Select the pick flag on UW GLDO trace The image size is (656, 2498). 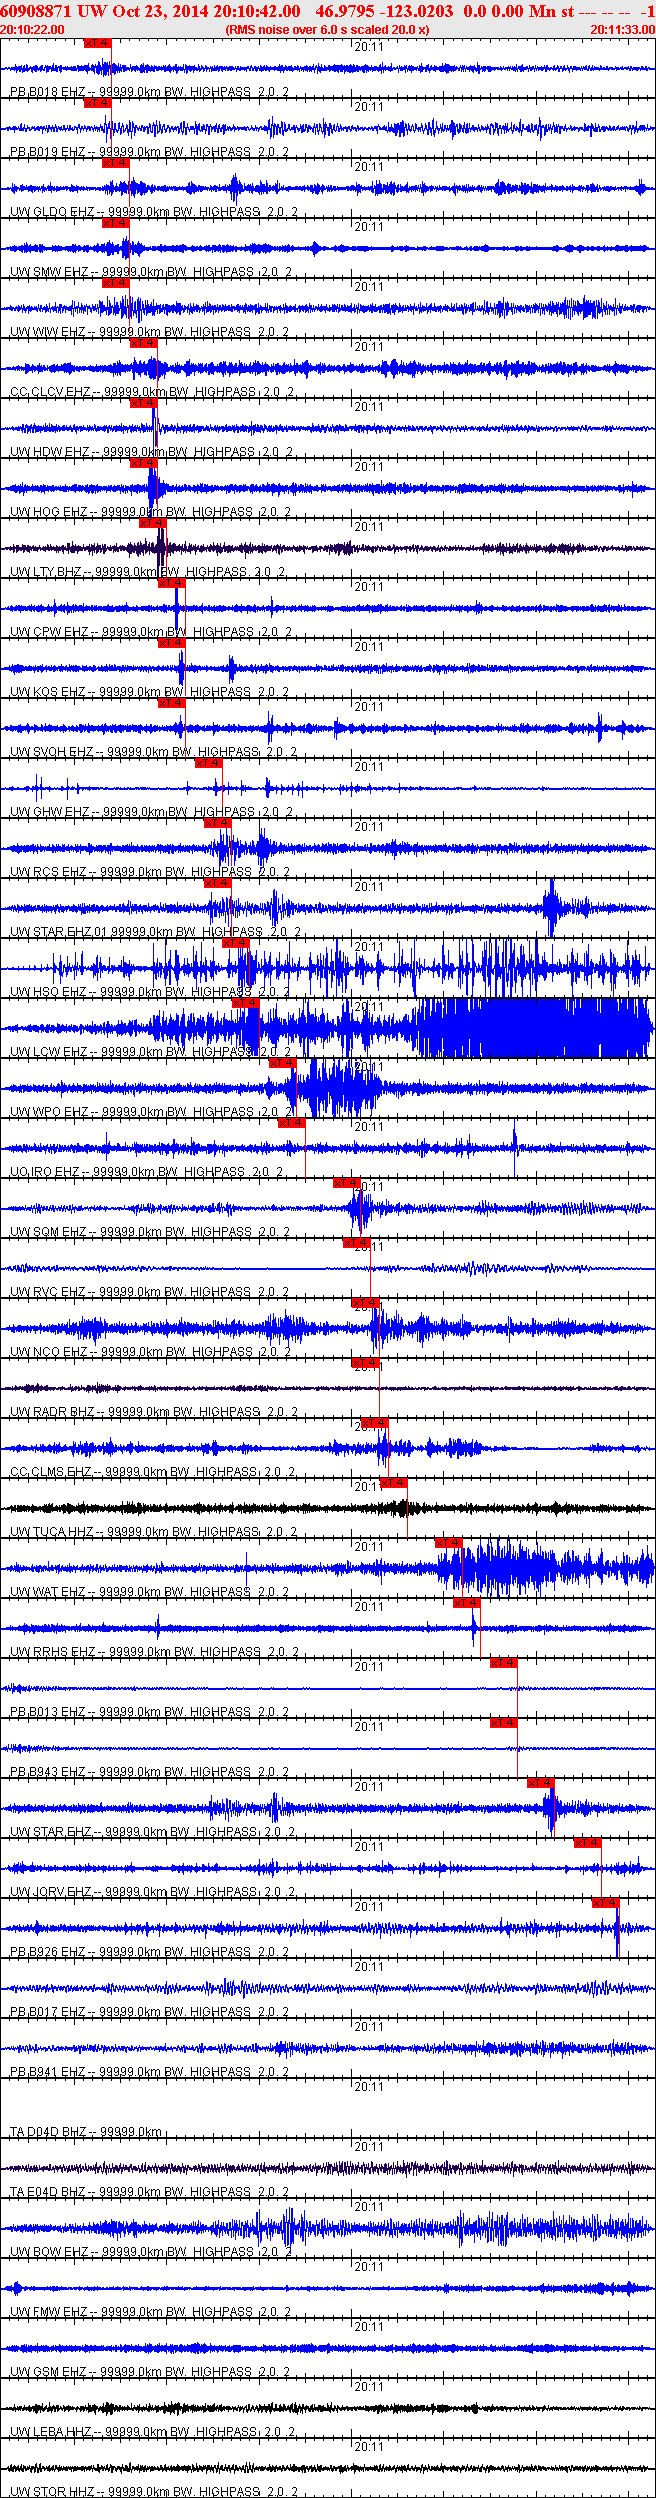click(x=116, y=163)
